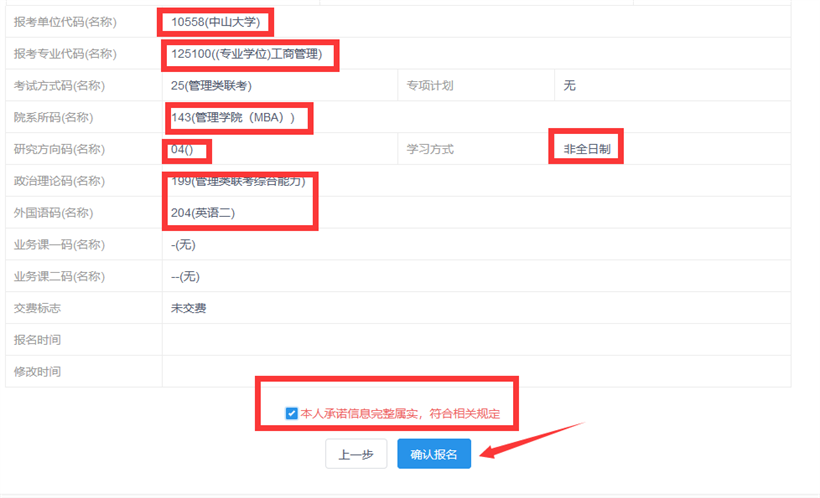Go back with the 上一步 button

coord(355,454)
